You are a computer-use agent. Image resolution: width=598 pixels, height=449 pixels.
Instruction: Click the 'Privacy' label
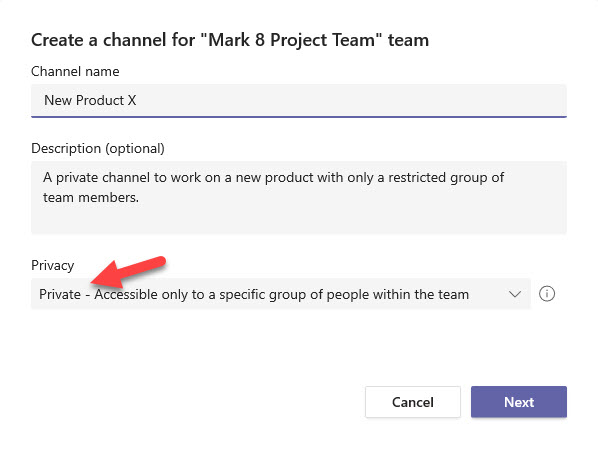pos(53,266)
